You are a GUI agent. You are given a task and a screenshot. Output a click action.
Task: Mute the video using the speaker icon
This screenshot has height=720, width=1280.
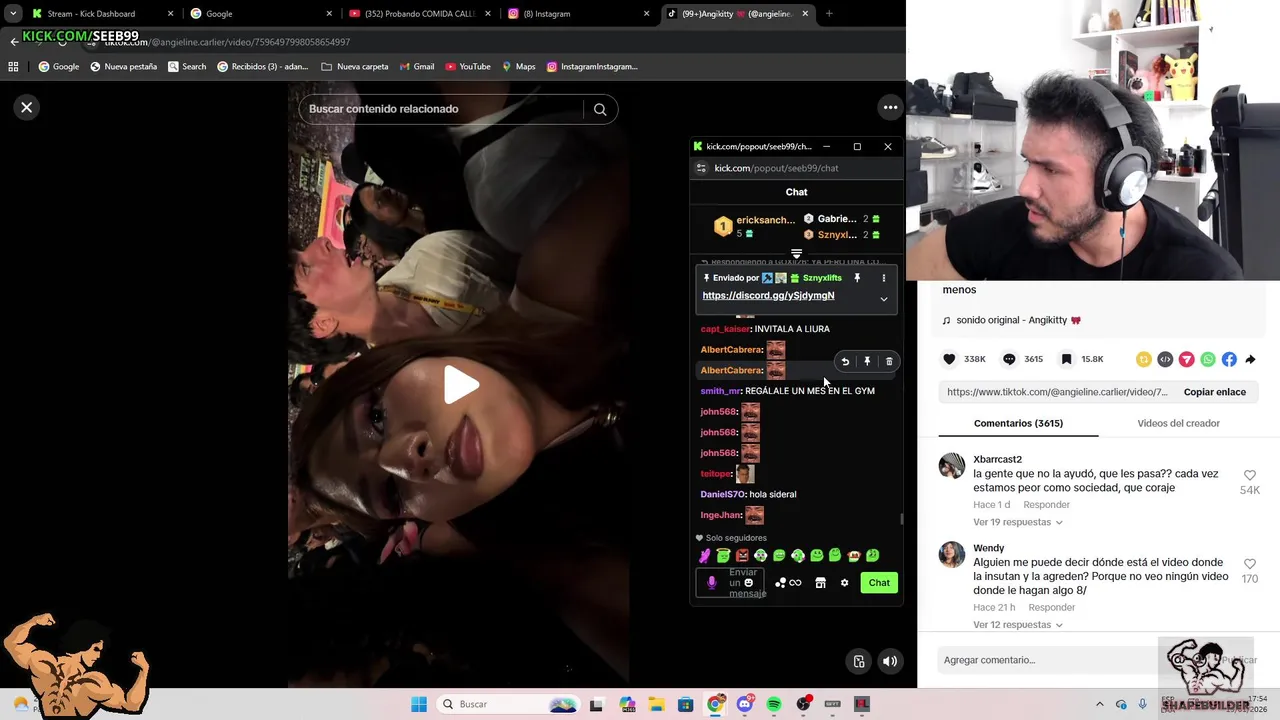click(890, 661)
